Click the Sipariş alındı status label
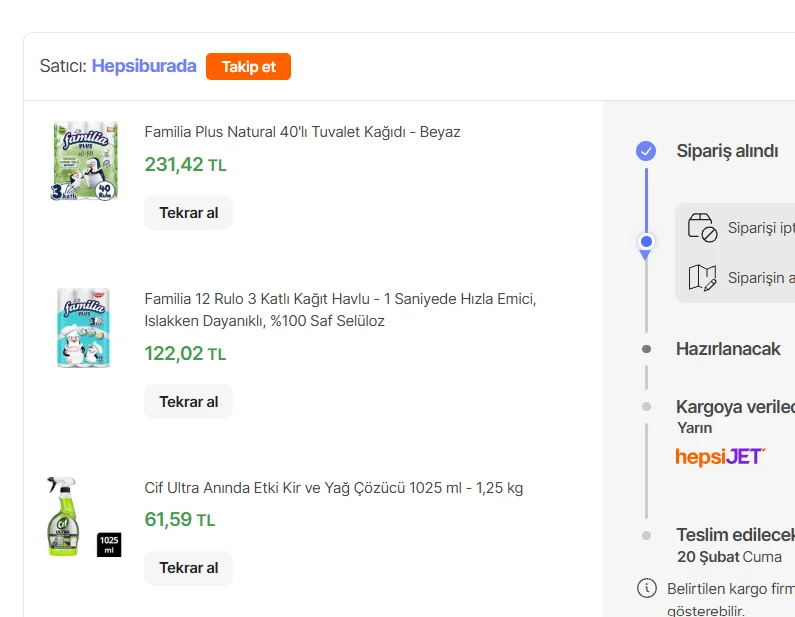Image resolution: width=795 pixels, height=617 pixels. [727, 151]
